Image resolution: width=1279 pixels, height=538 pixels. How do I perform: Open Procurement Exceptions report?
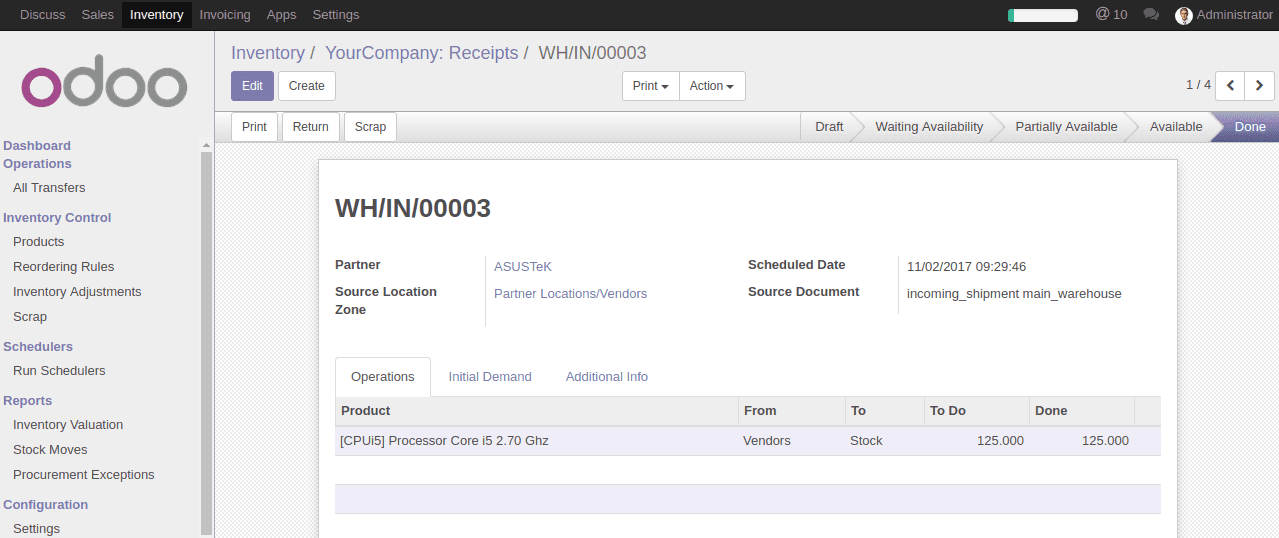click(x=84, y=475)
